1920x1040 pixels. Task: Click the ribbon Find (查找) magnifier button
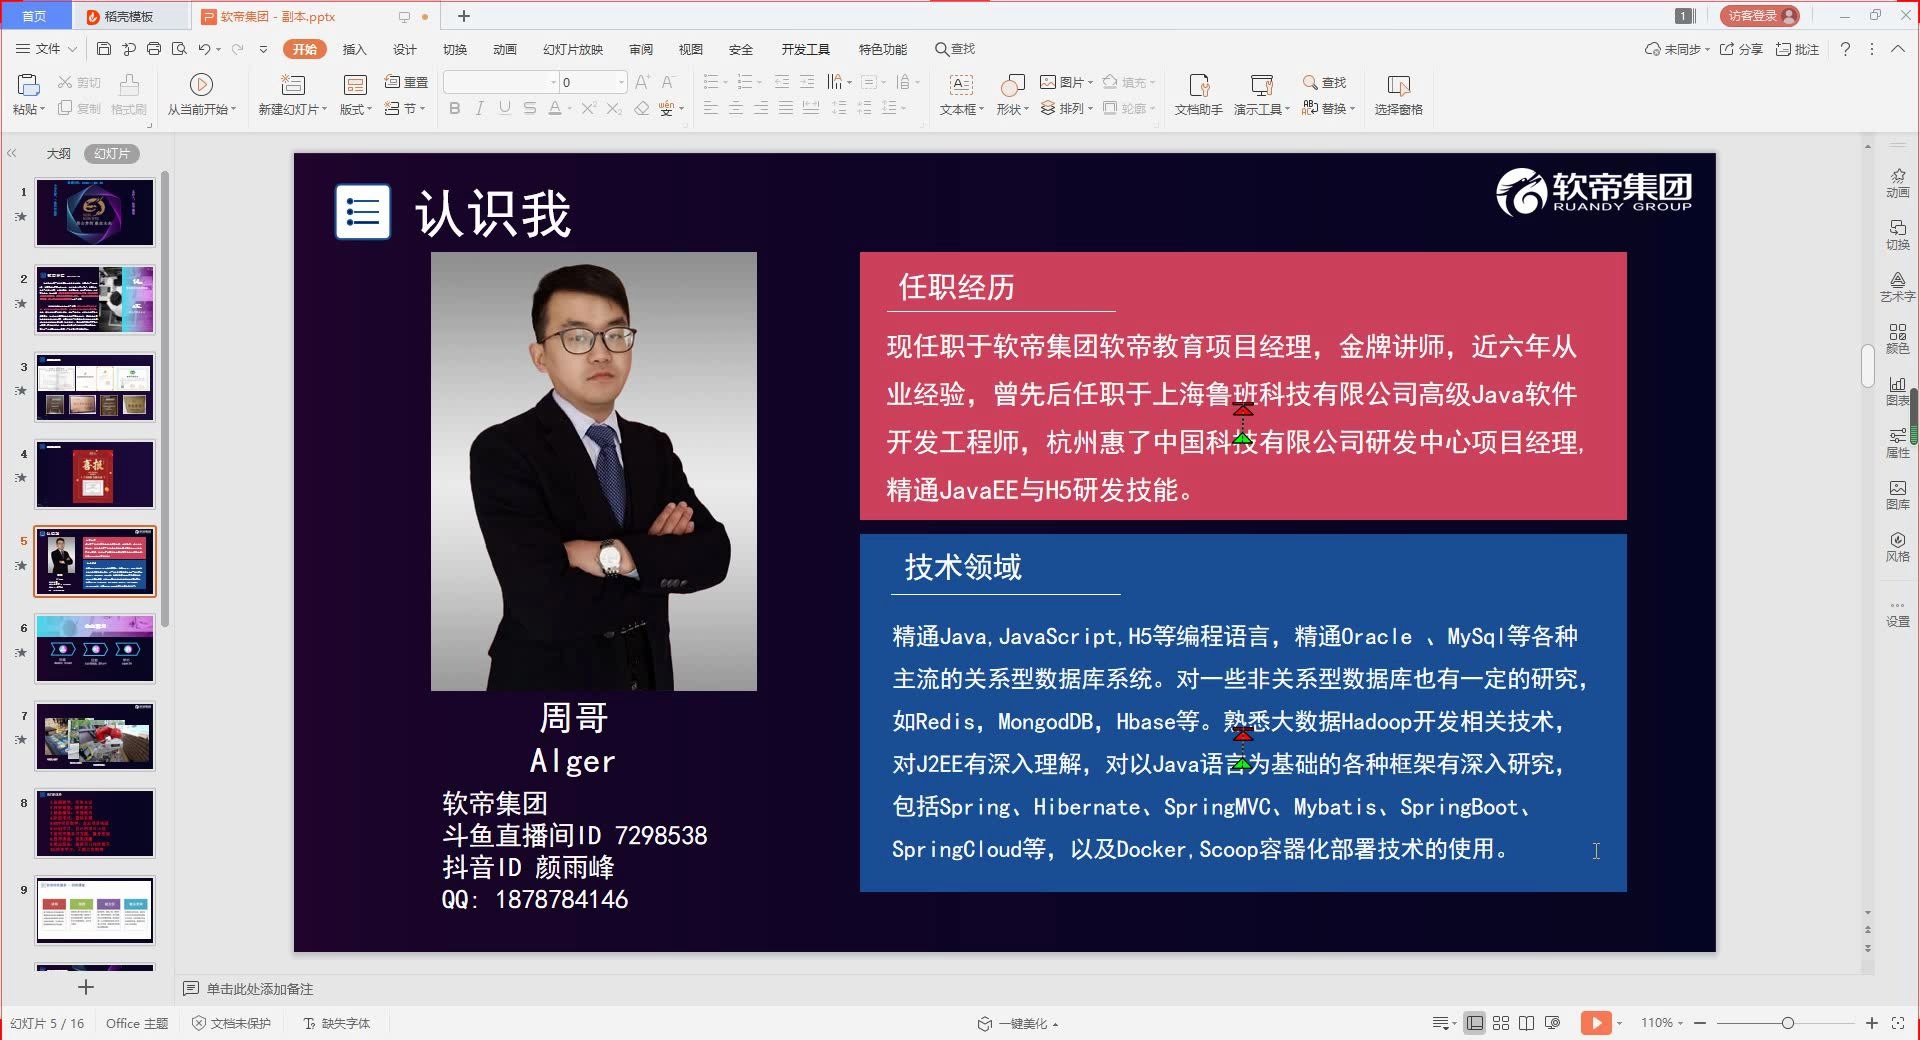tap(1324, 82)
